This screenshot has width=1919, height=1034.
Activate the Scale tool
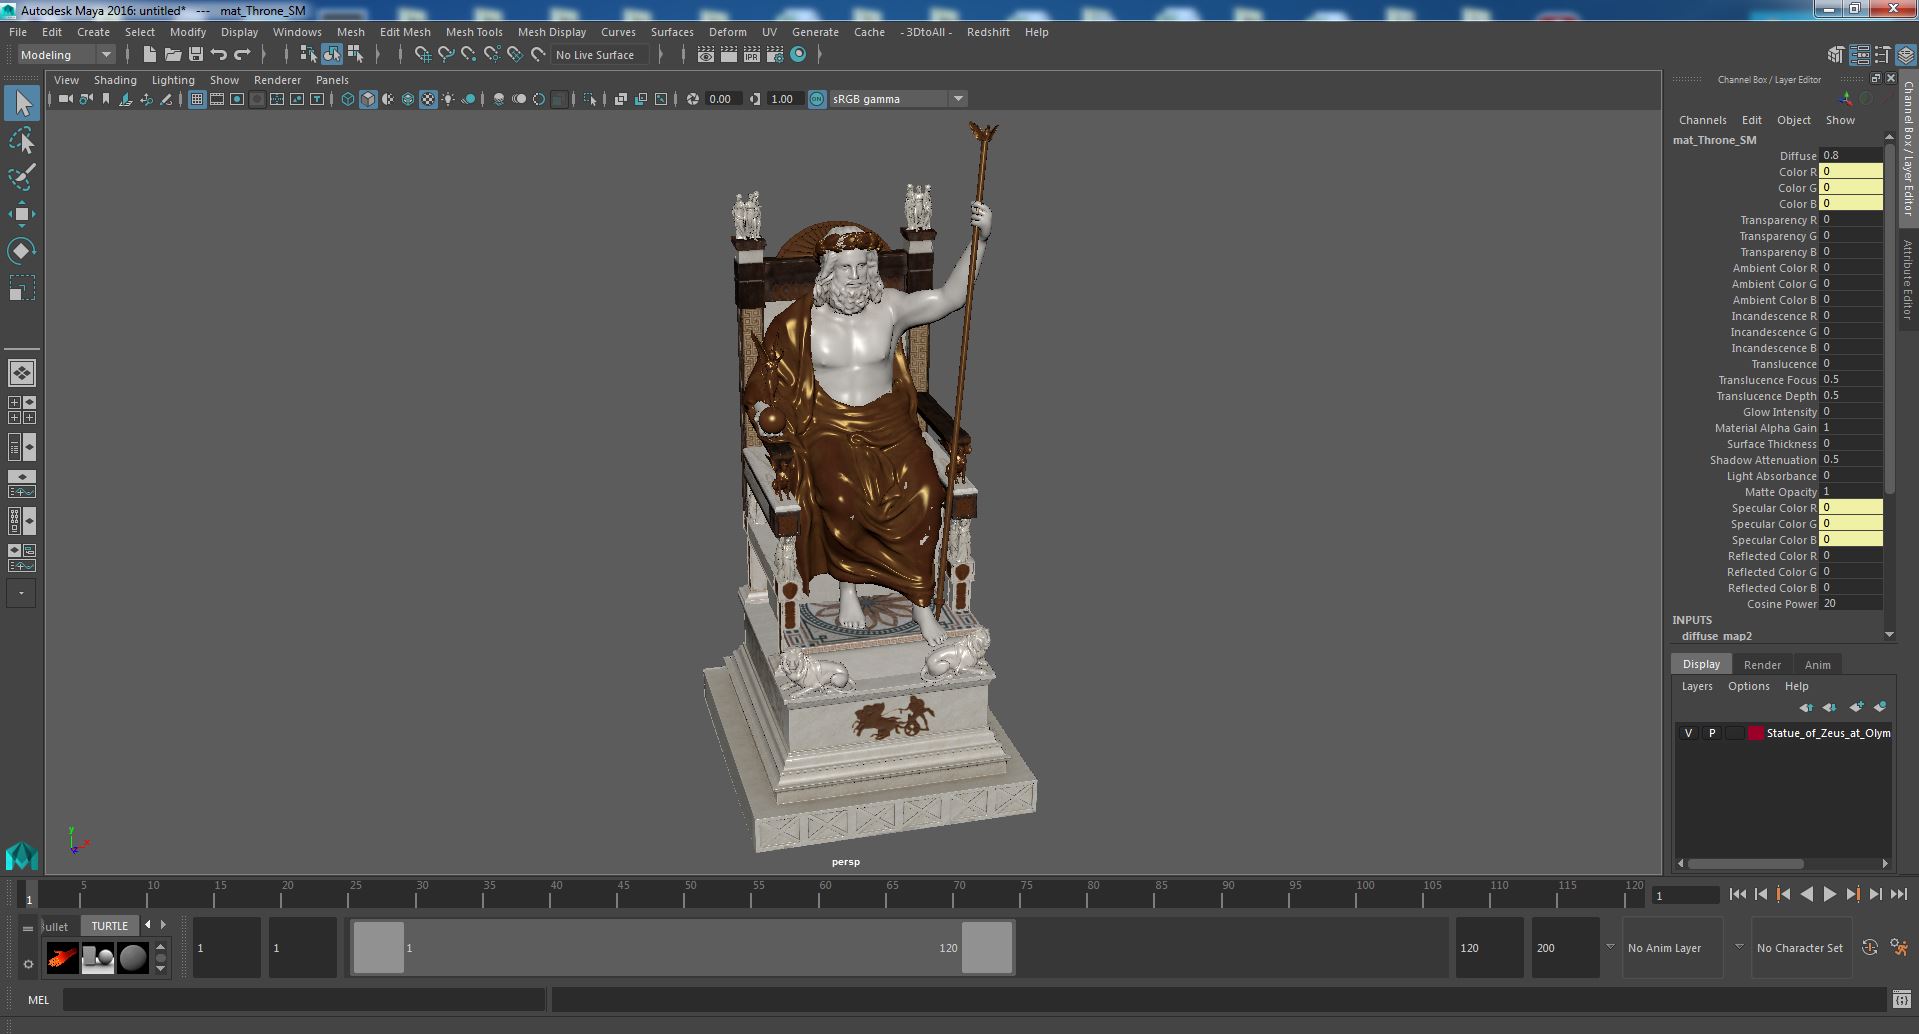22,288
